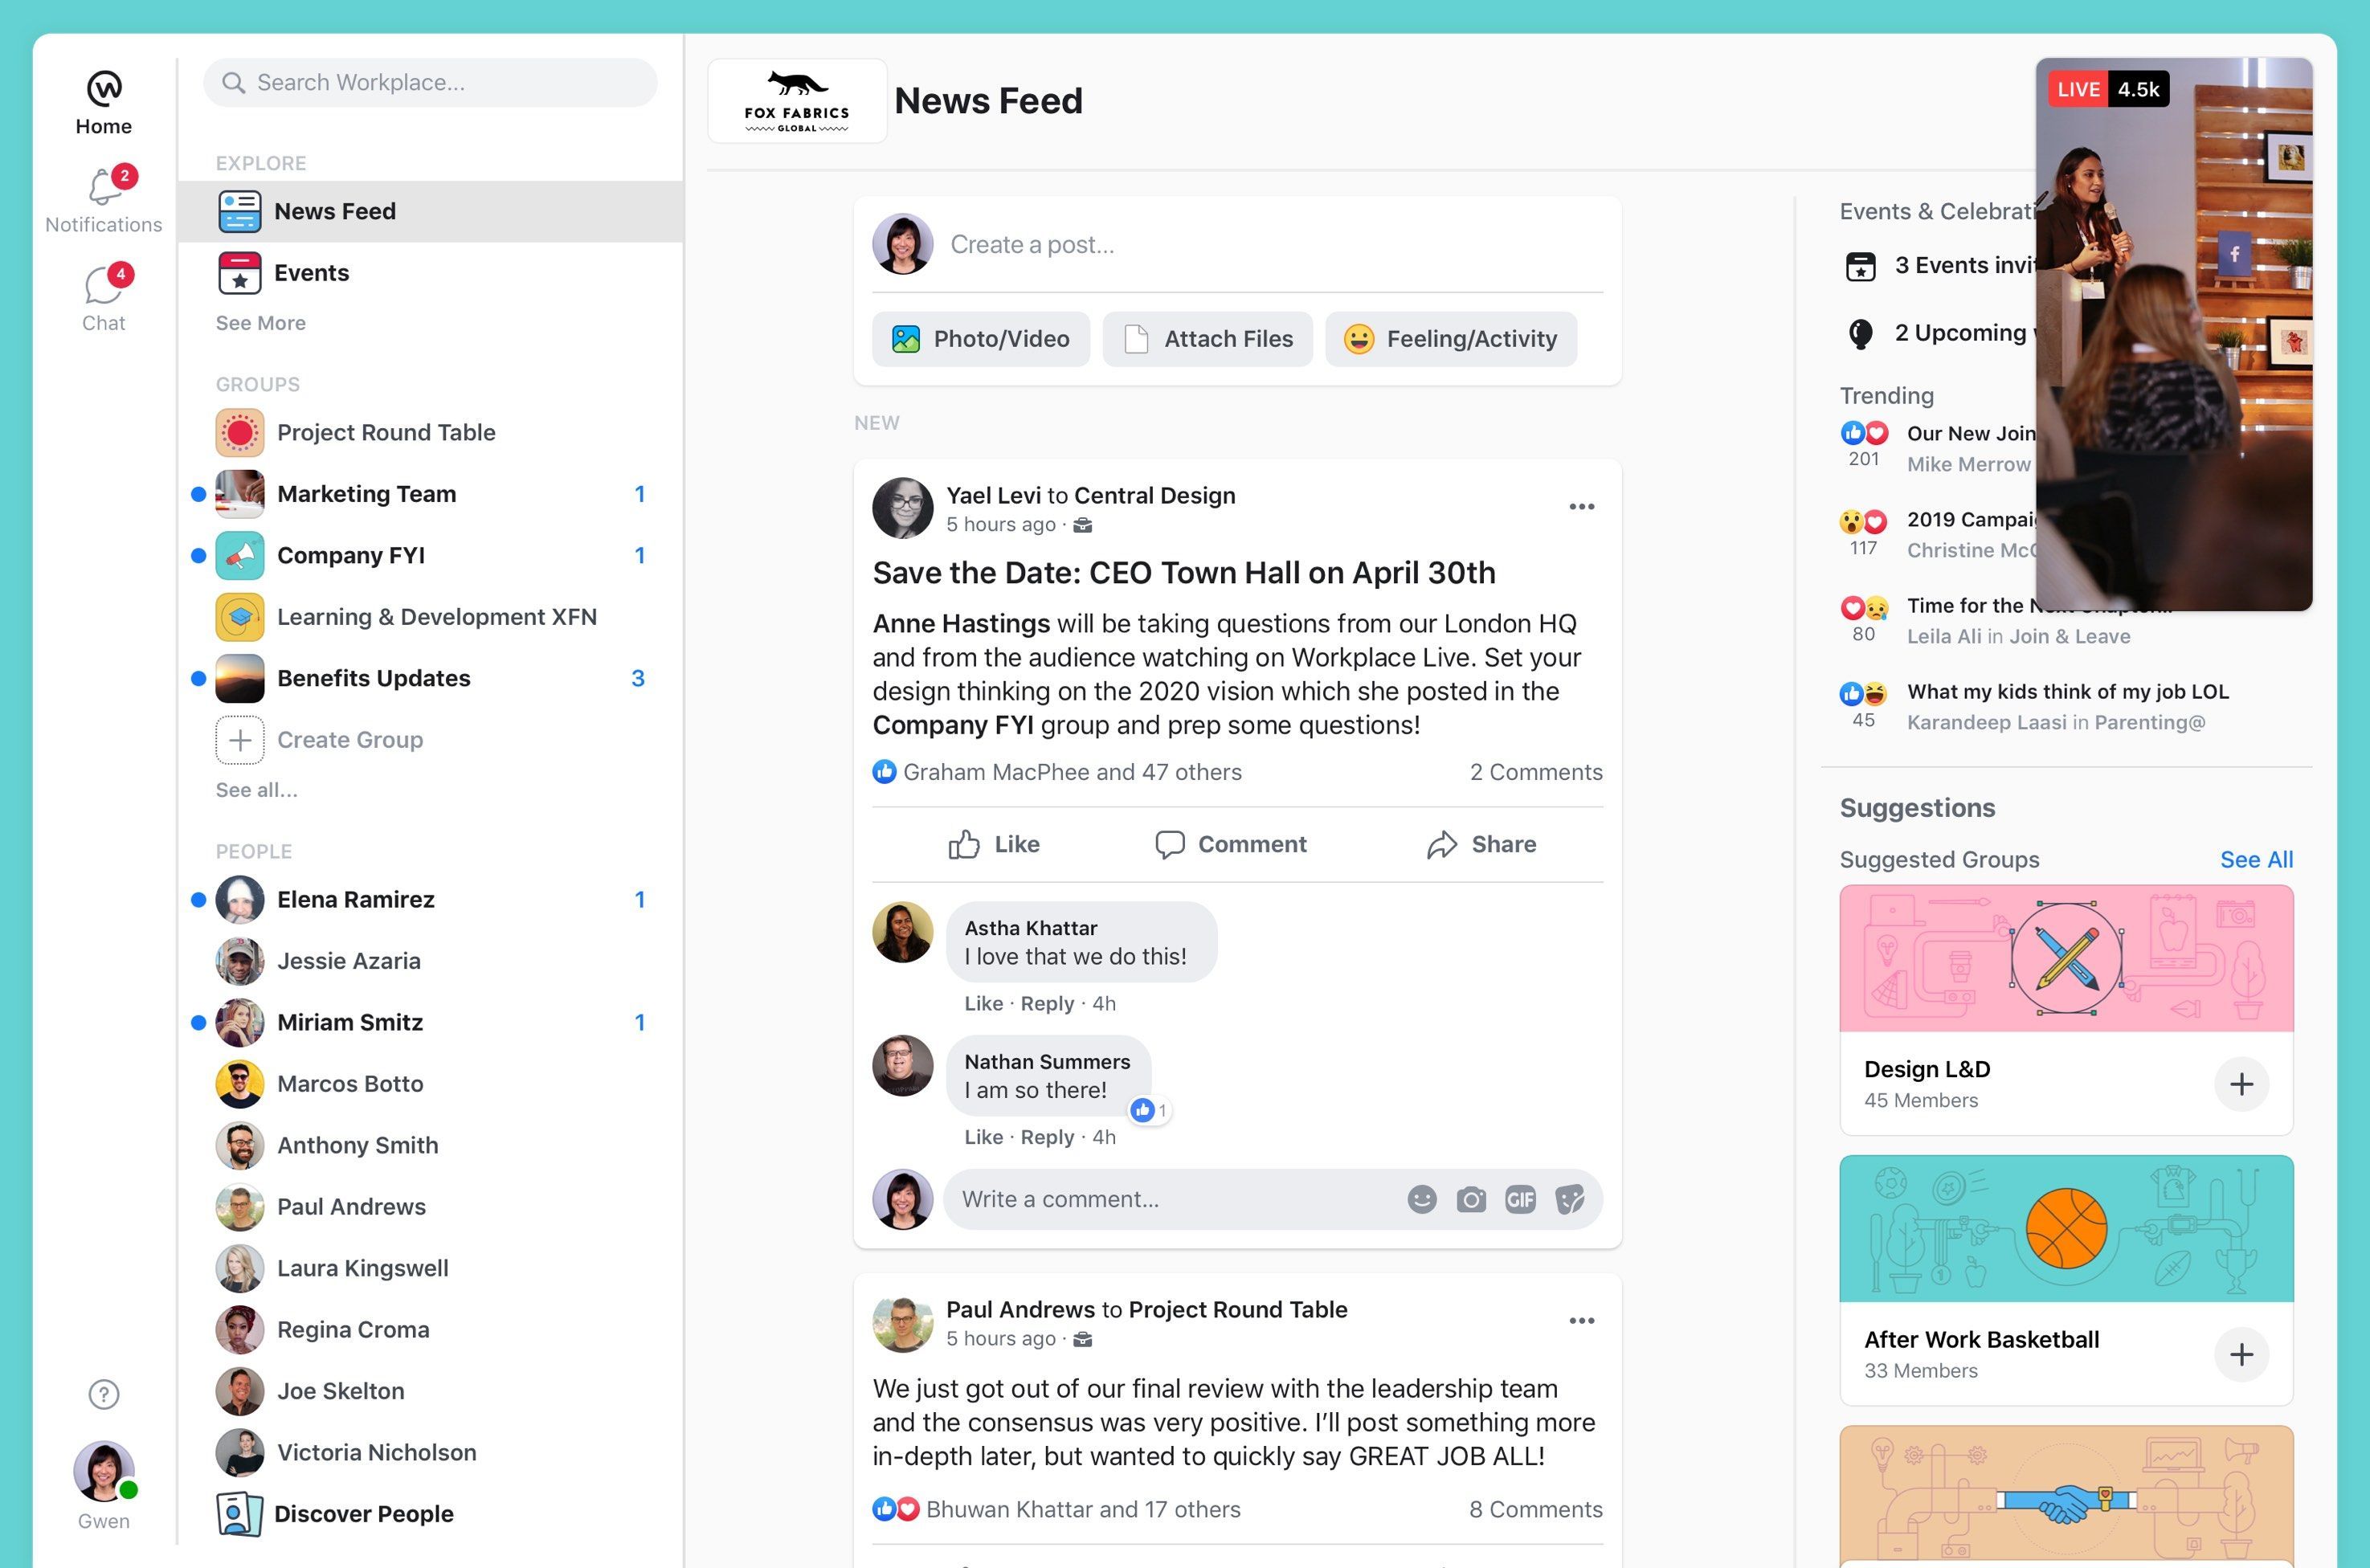Open Gwen's profile avatar
The width and height of the screenshot is (2370, 1568).
point(104,1471)
